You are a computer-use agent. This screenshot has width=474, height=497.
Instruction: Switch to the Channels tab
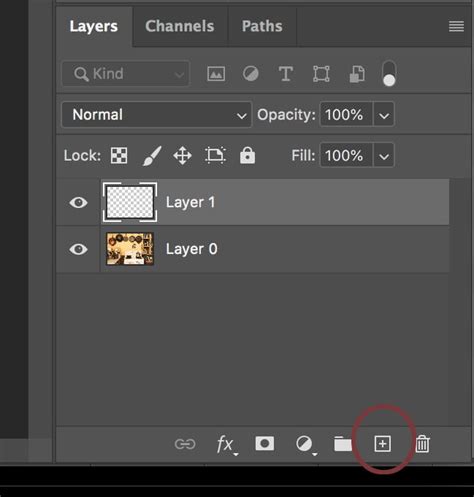180,26
